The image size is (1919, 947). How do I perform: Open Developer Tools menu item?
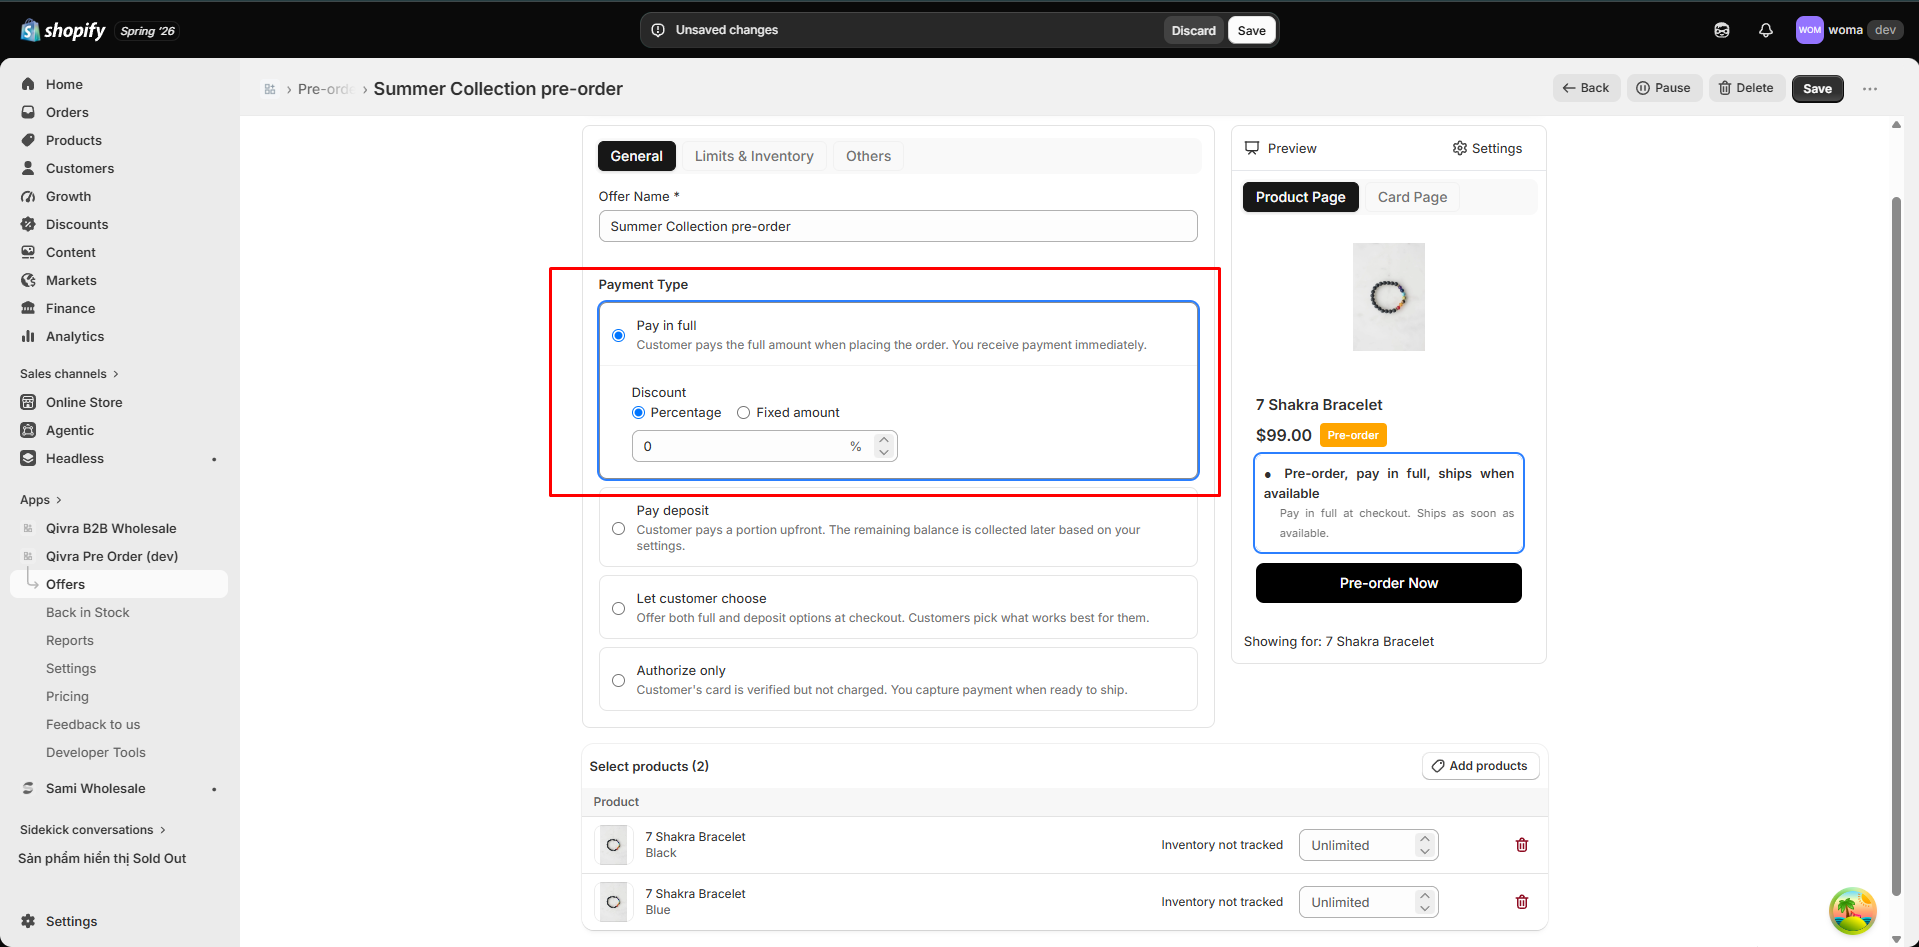96,752
